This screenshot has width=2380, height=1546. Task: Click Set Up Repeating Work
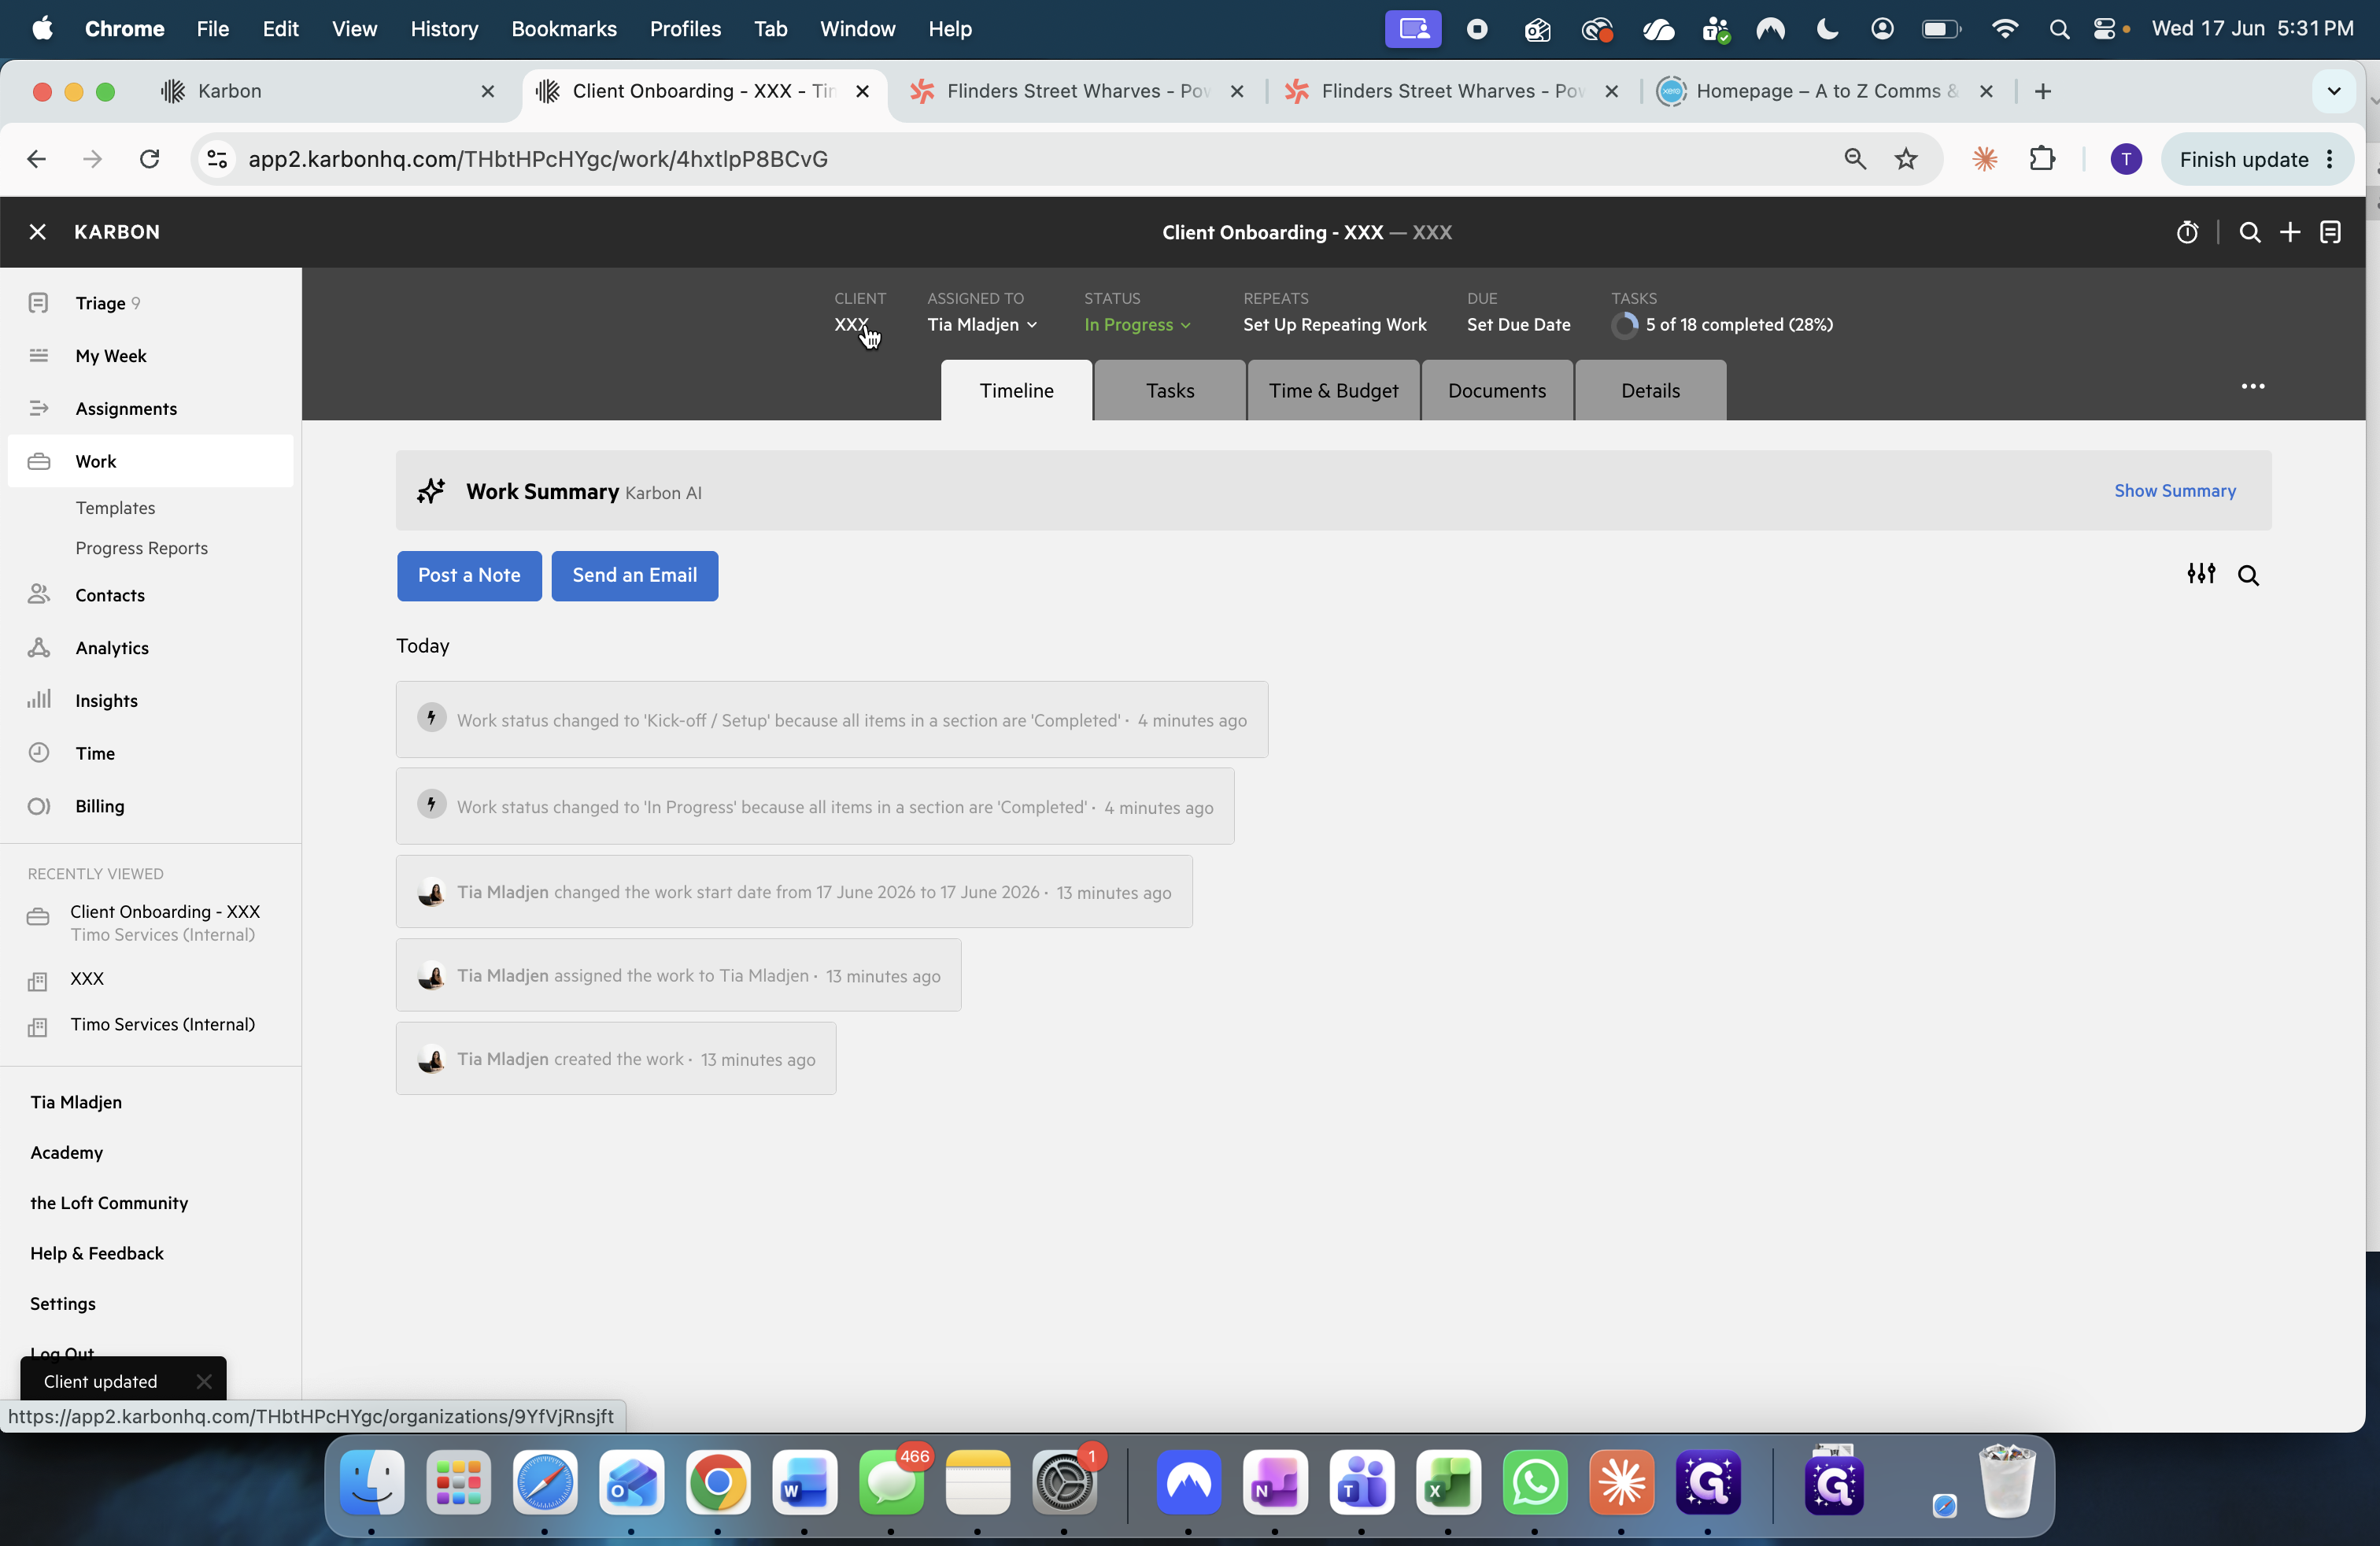point(1334,324)
